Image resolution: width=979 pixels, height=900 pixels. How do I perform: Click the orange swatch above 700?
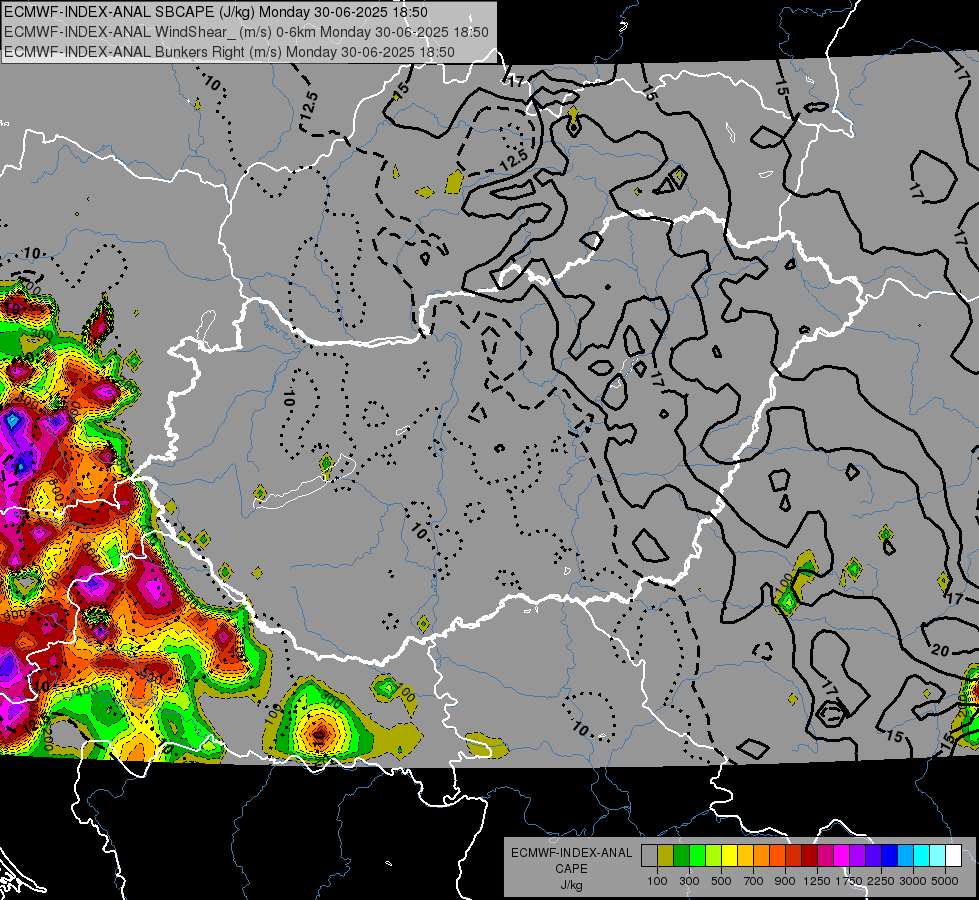(x=762, y=856)
